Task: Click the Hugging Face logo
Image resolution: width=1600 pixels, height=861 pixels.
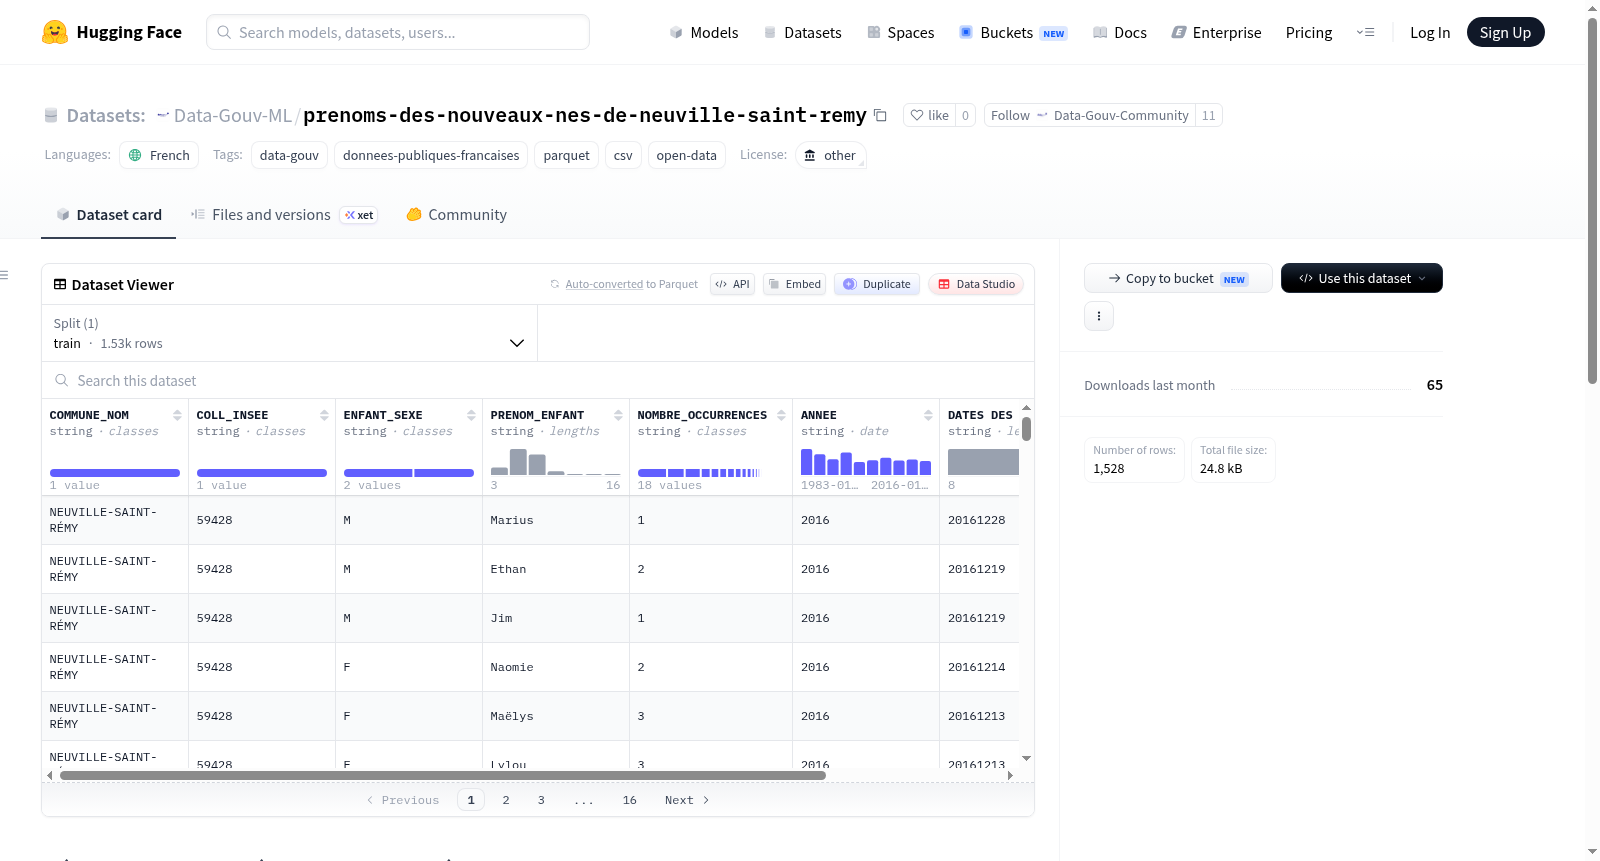Action: [111, 32]
